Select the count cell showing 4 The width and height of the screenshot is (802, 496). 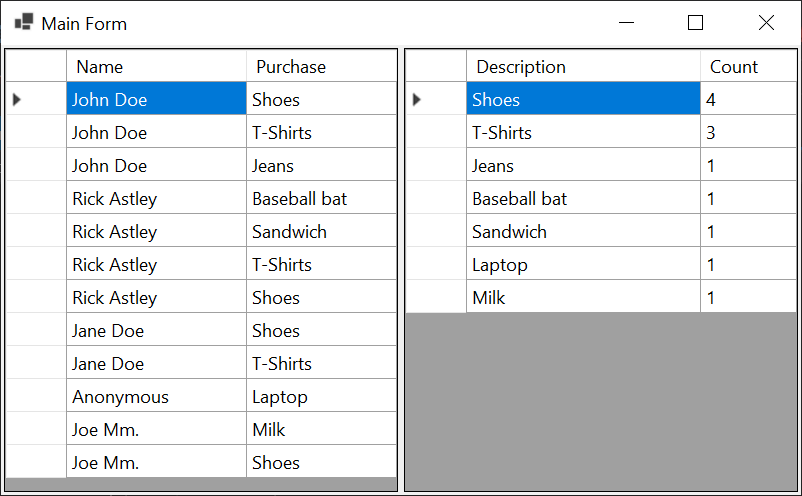[748, 99]
